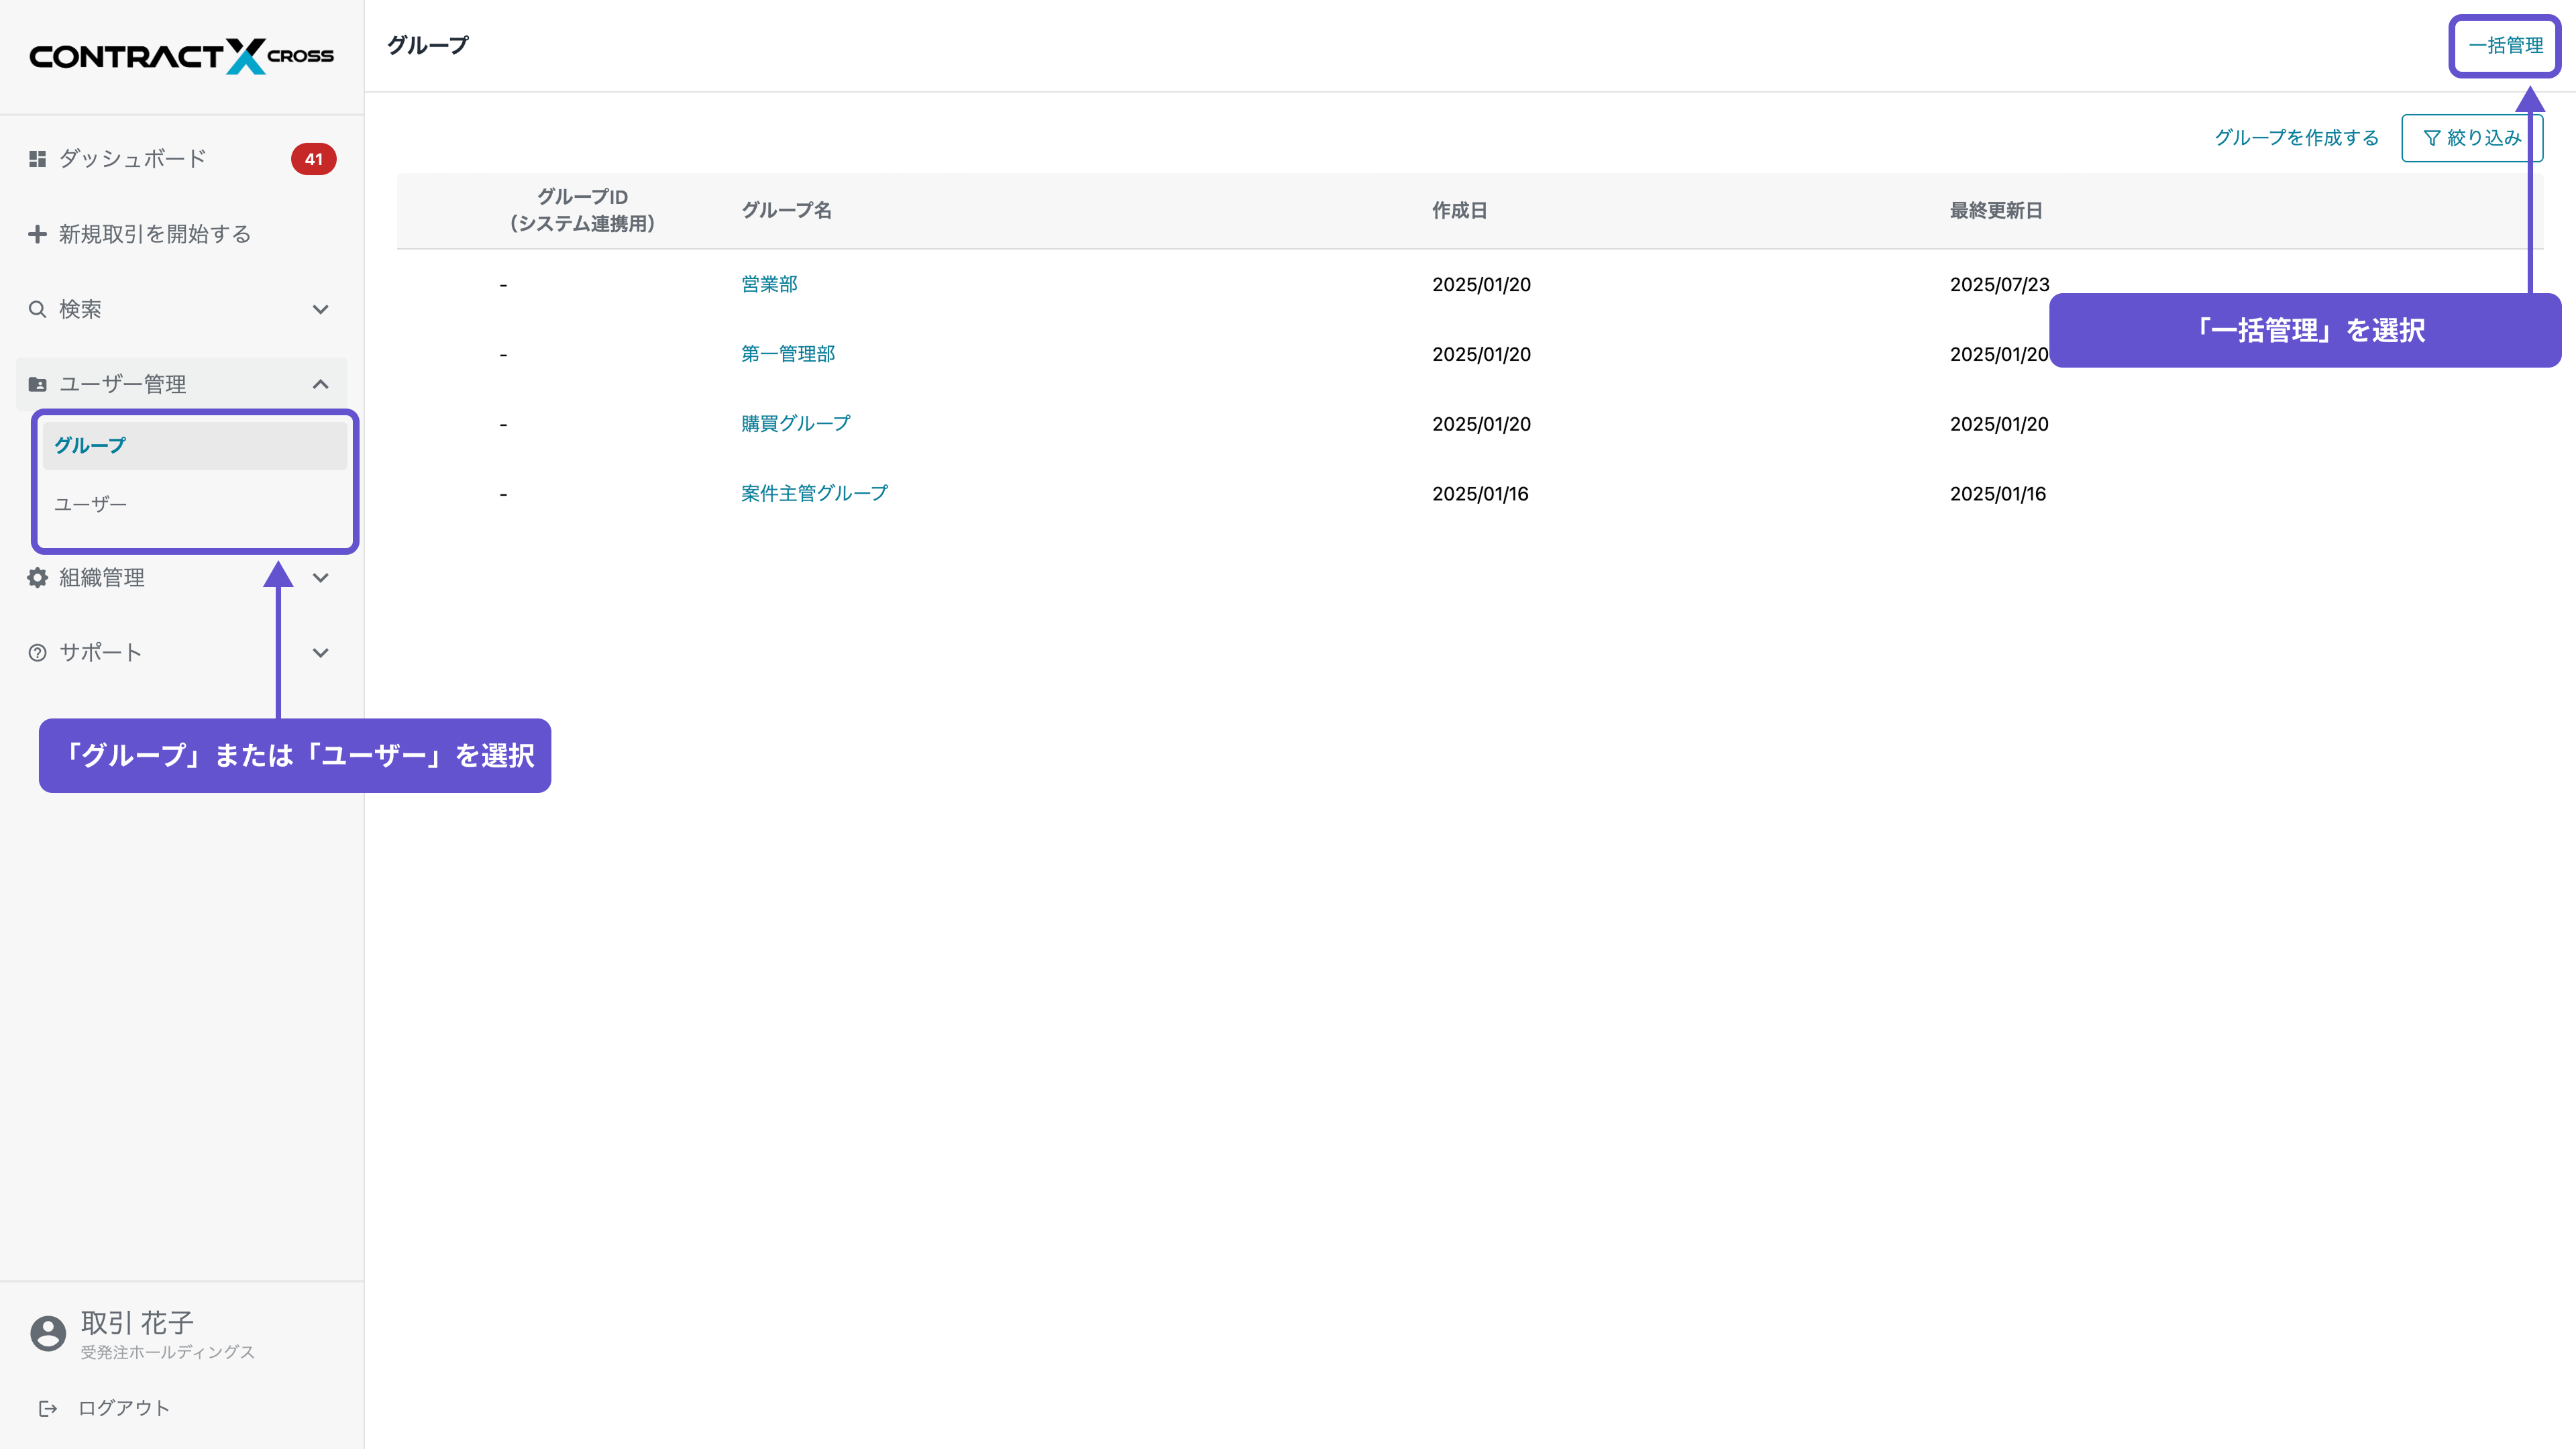Viewport: 2576px width, 1449px height.
Task: Click the logout icon
Action: pos(47,1408)
